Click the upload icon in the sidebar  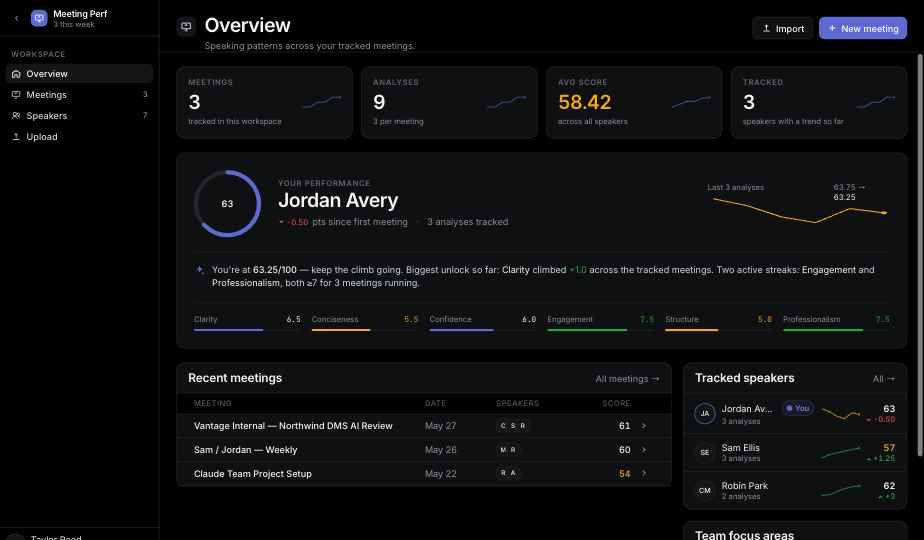16,137
